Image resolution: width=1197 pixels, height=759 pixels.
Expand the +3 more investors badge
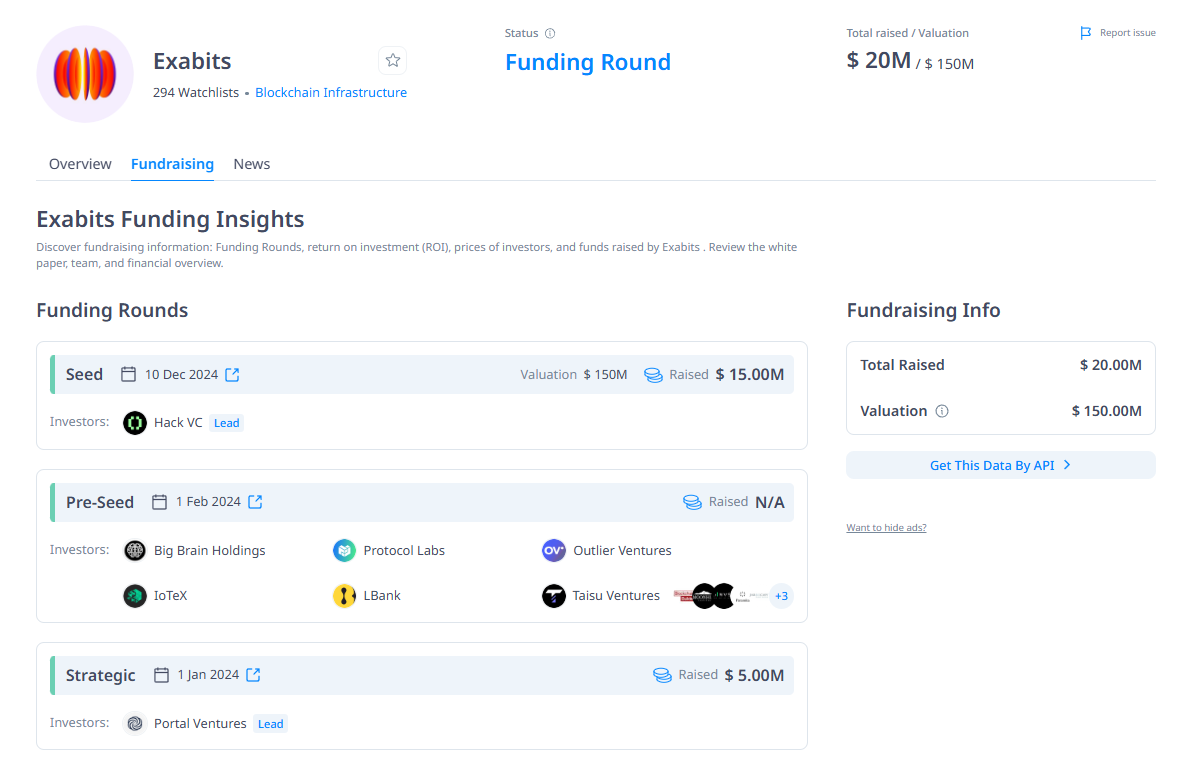click(781, 596)
